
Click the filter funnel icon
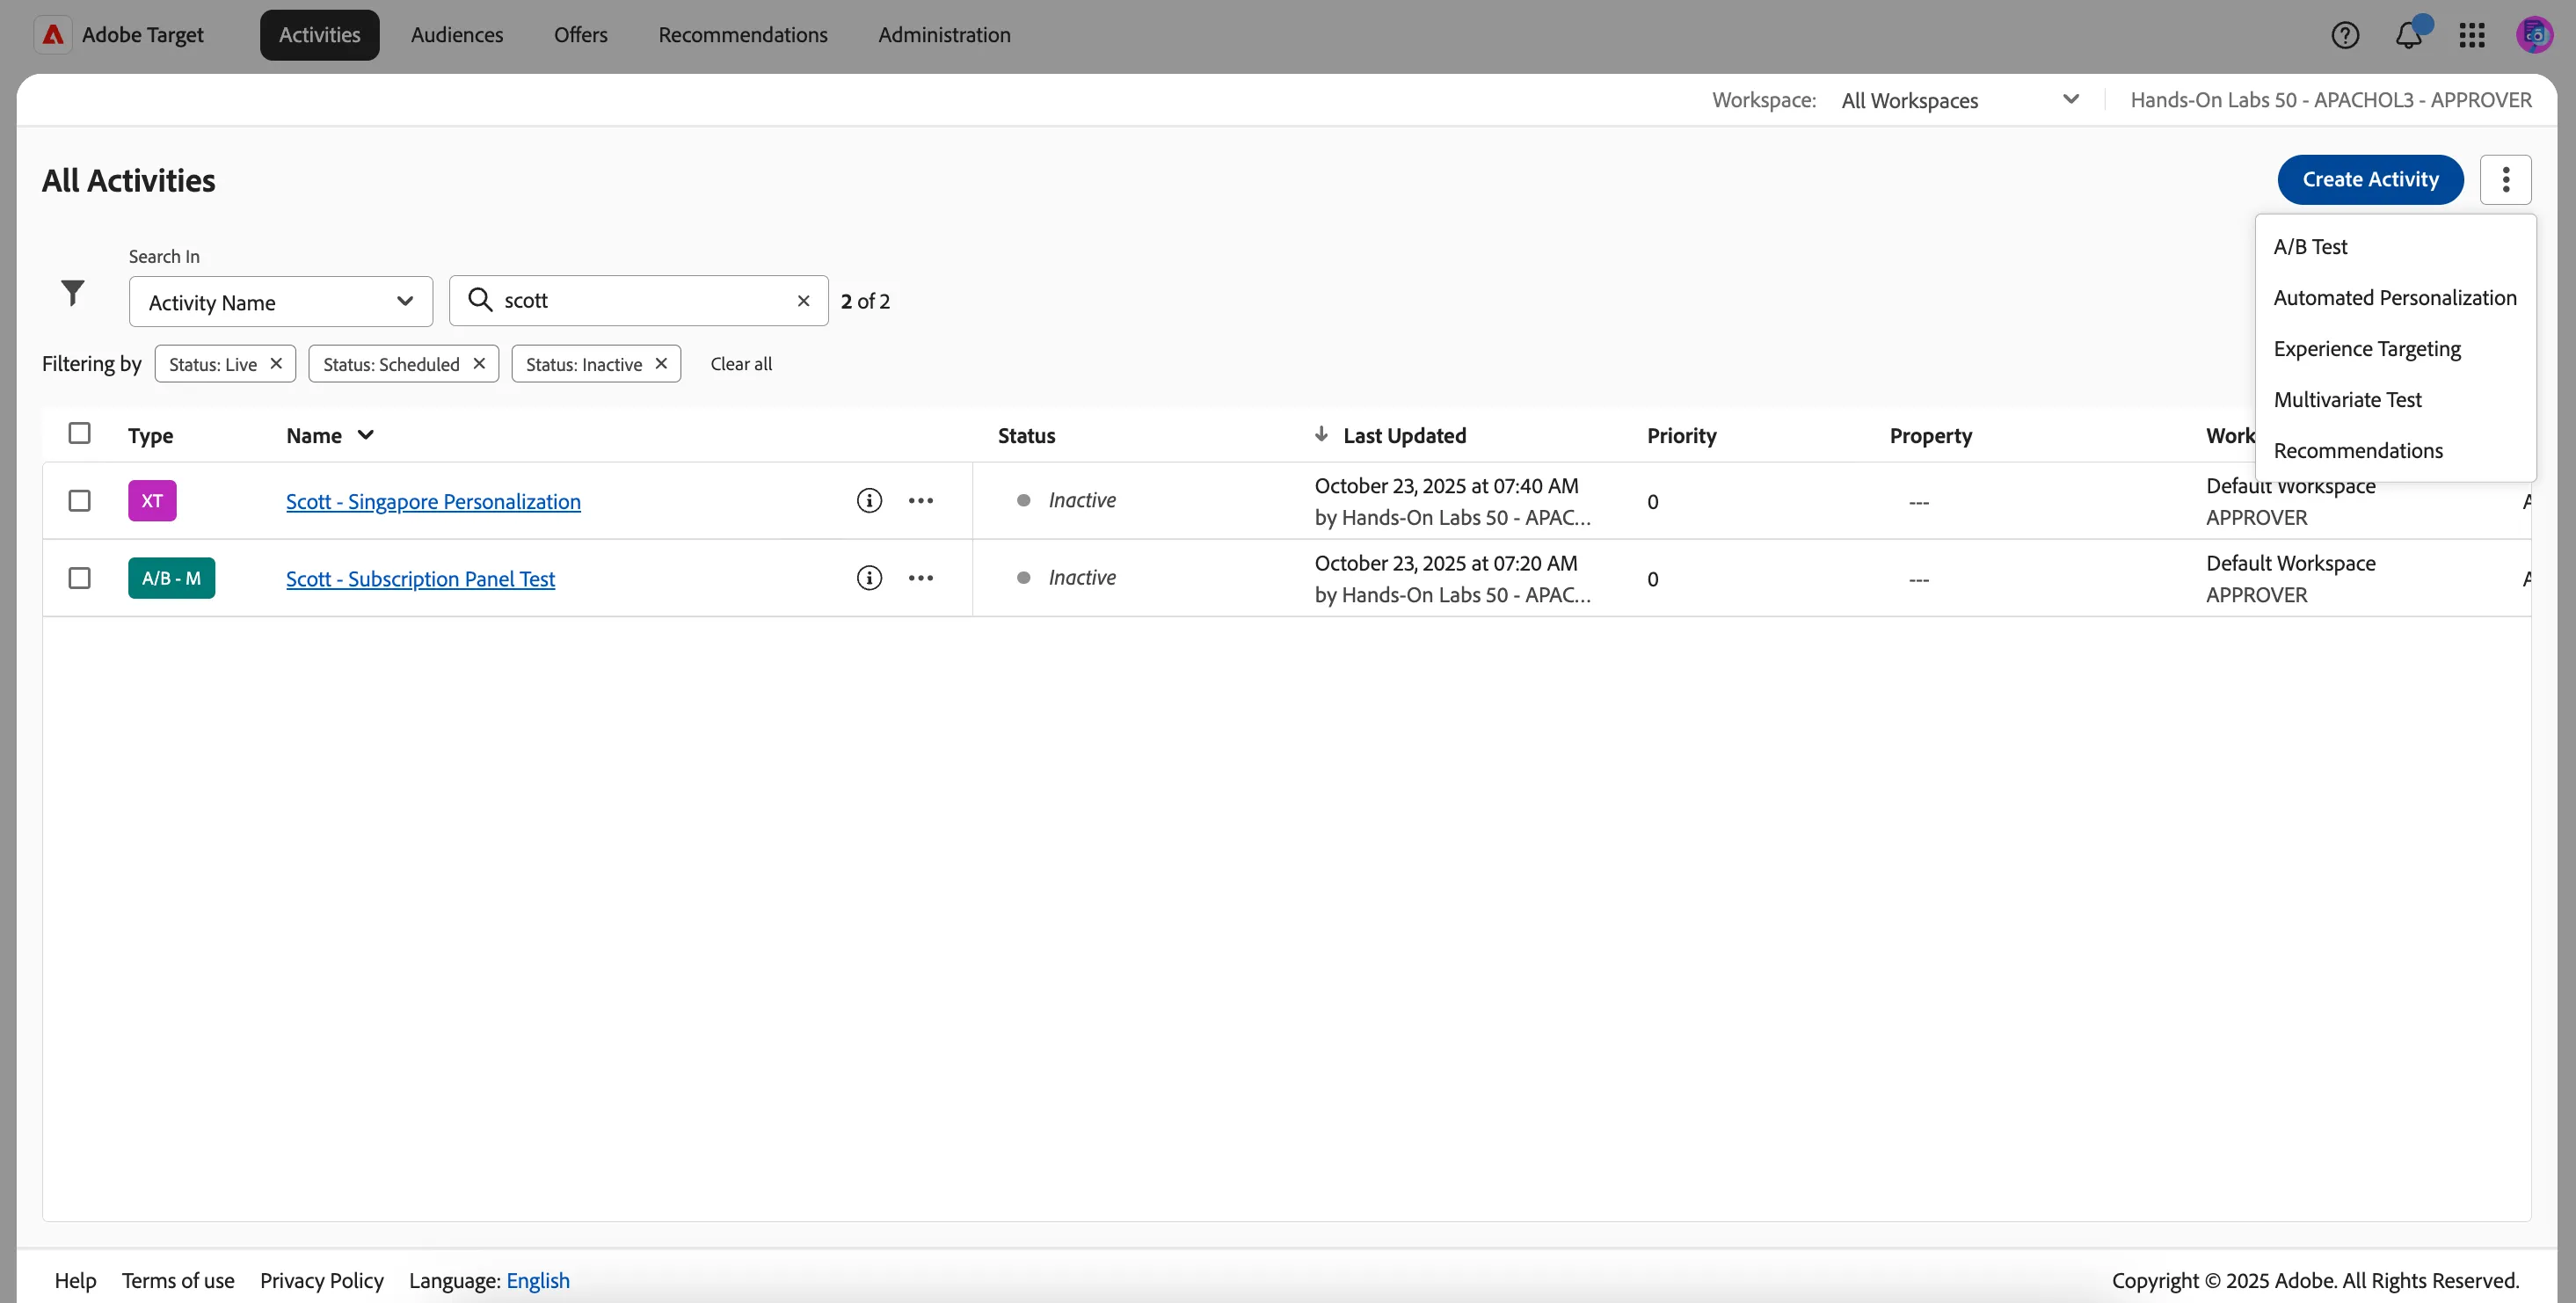click(73, 292)
